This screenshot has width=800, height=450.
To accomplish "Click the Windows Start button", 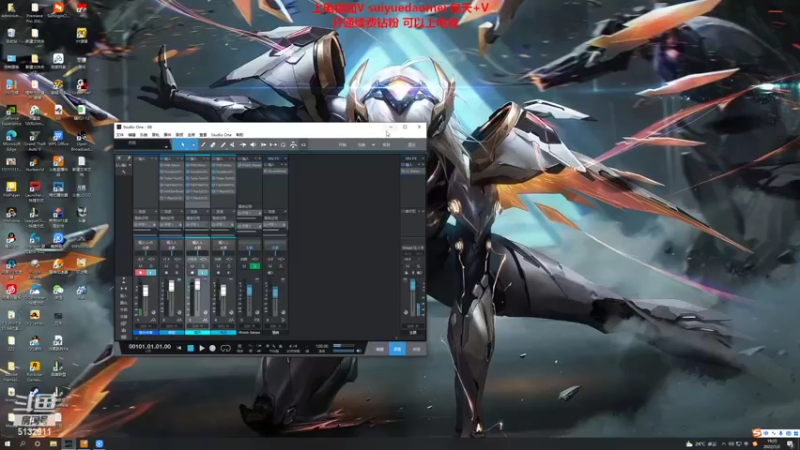I will (x=7, y=444).
